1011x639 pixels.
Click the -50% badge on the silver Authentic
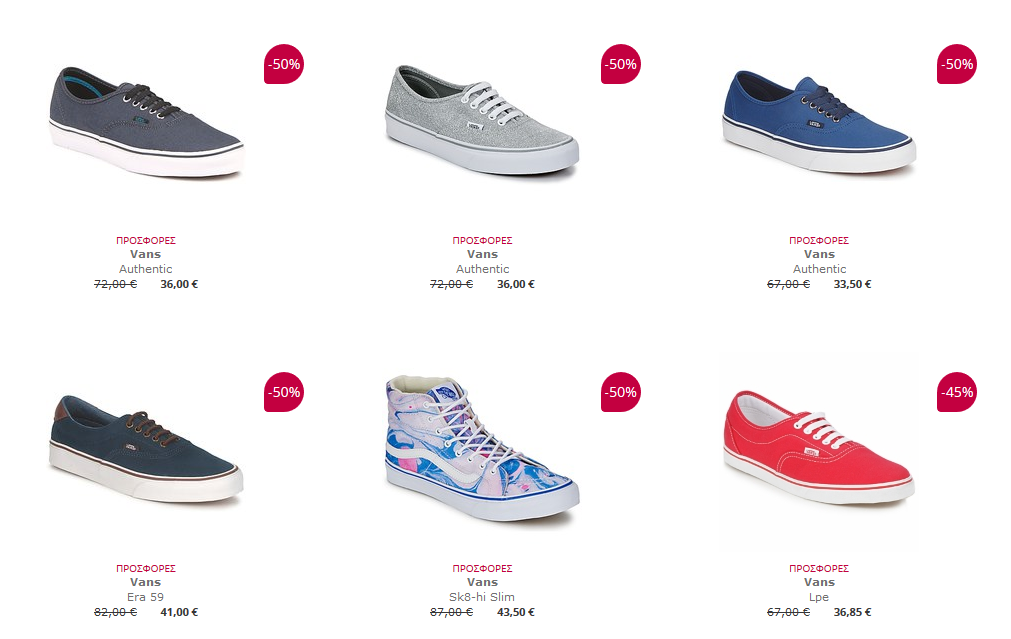[620, 64]
